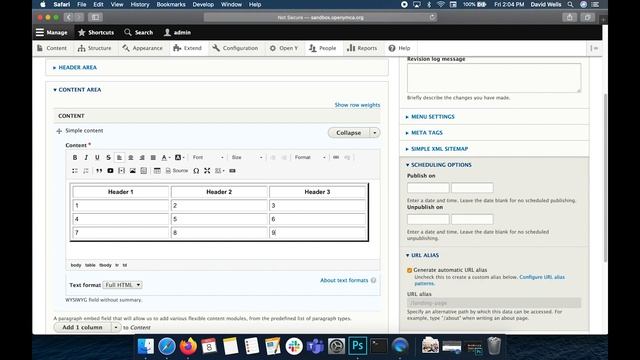Insert a numbered list

pyautogui.click(x=86, y=171)
